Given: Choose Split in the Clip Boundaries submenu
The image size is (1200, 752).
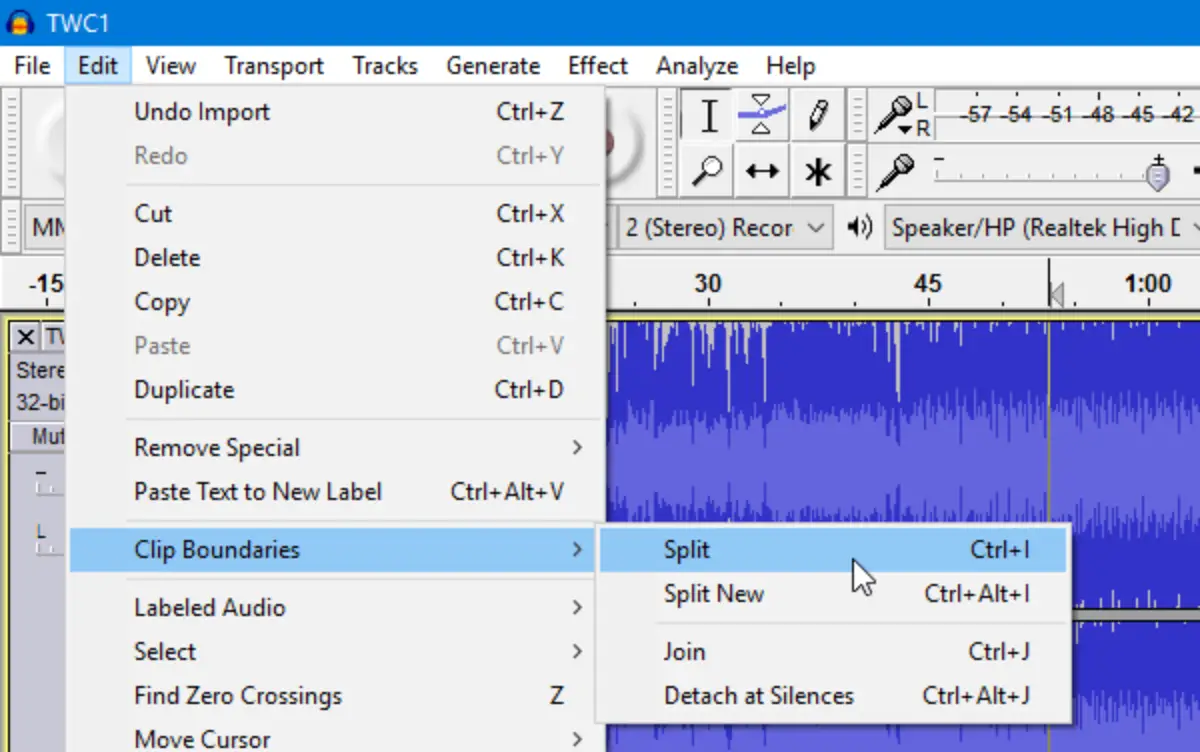Looking at the screenshot, I should 833,549.
